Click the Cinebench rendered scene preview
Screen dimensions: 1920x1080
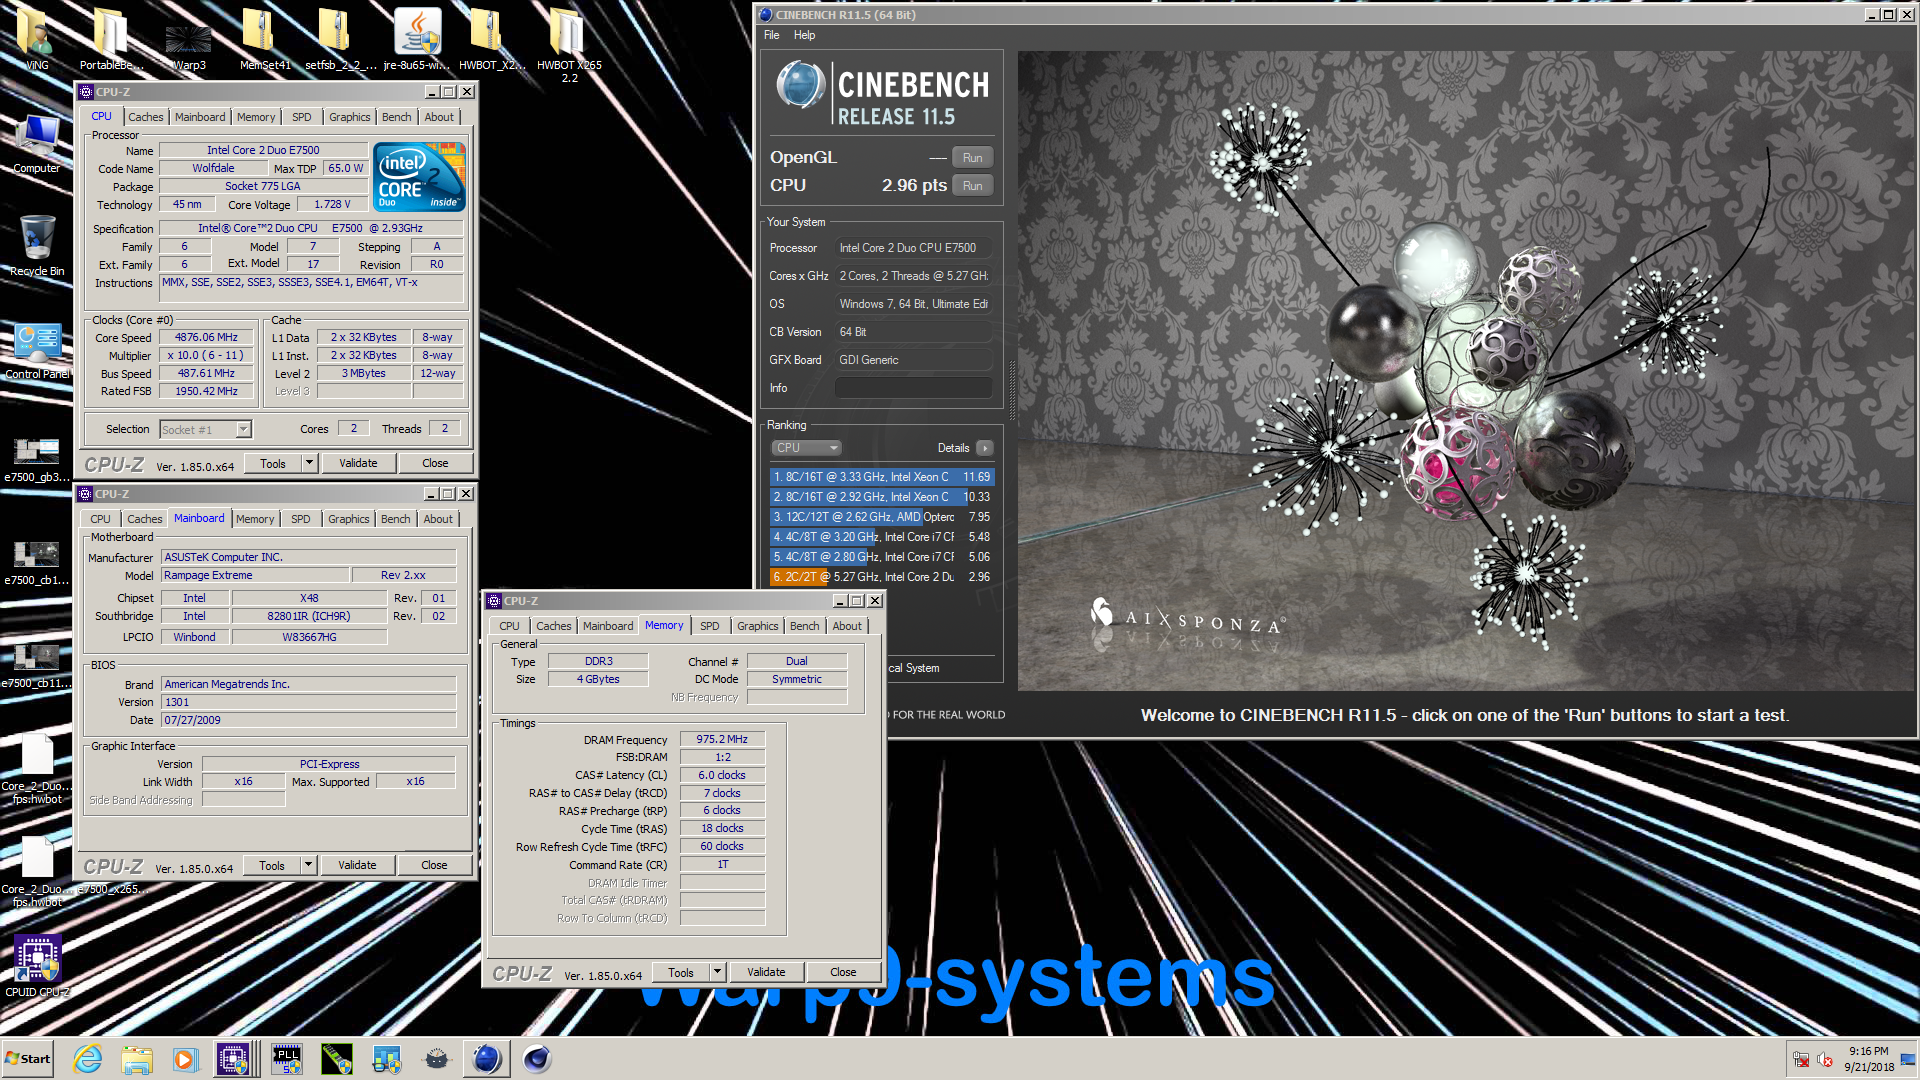[1465, 370]
